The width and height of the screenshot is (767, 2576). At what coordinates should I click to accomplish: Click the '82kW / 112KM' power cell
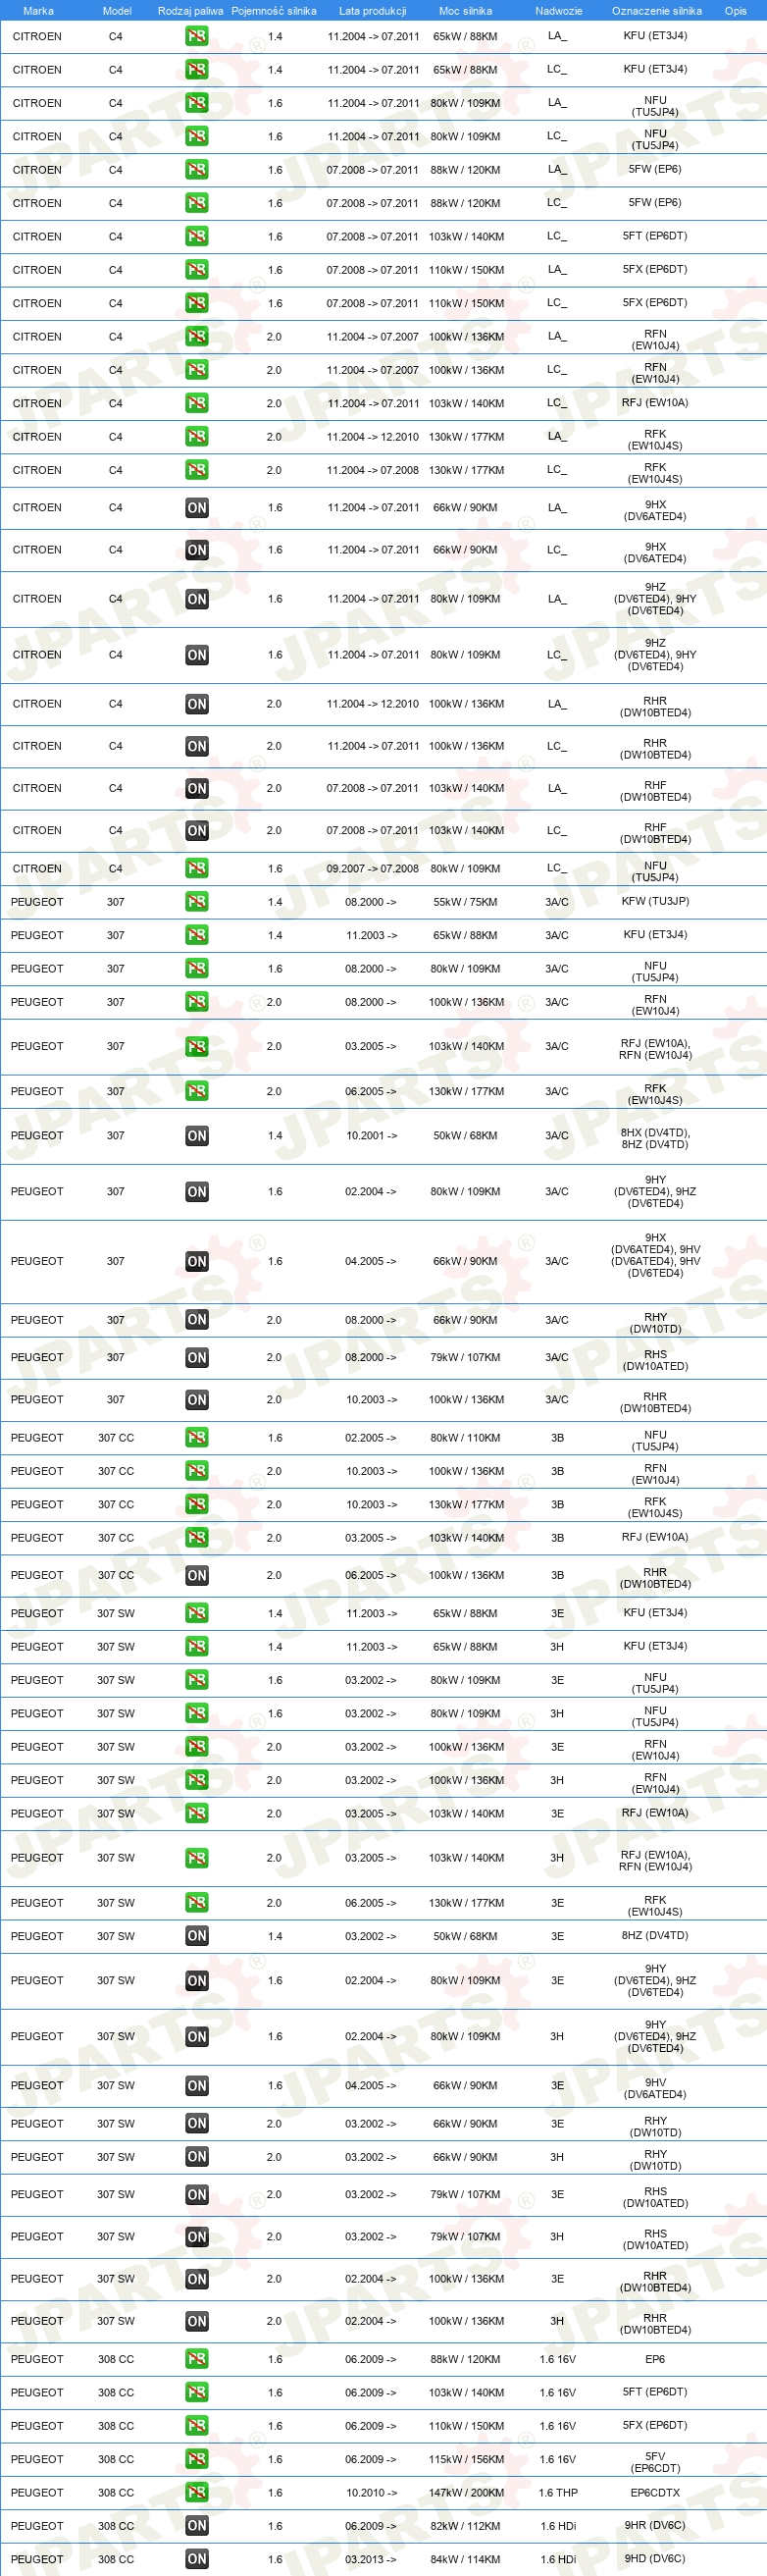[x=465, y=2526]
